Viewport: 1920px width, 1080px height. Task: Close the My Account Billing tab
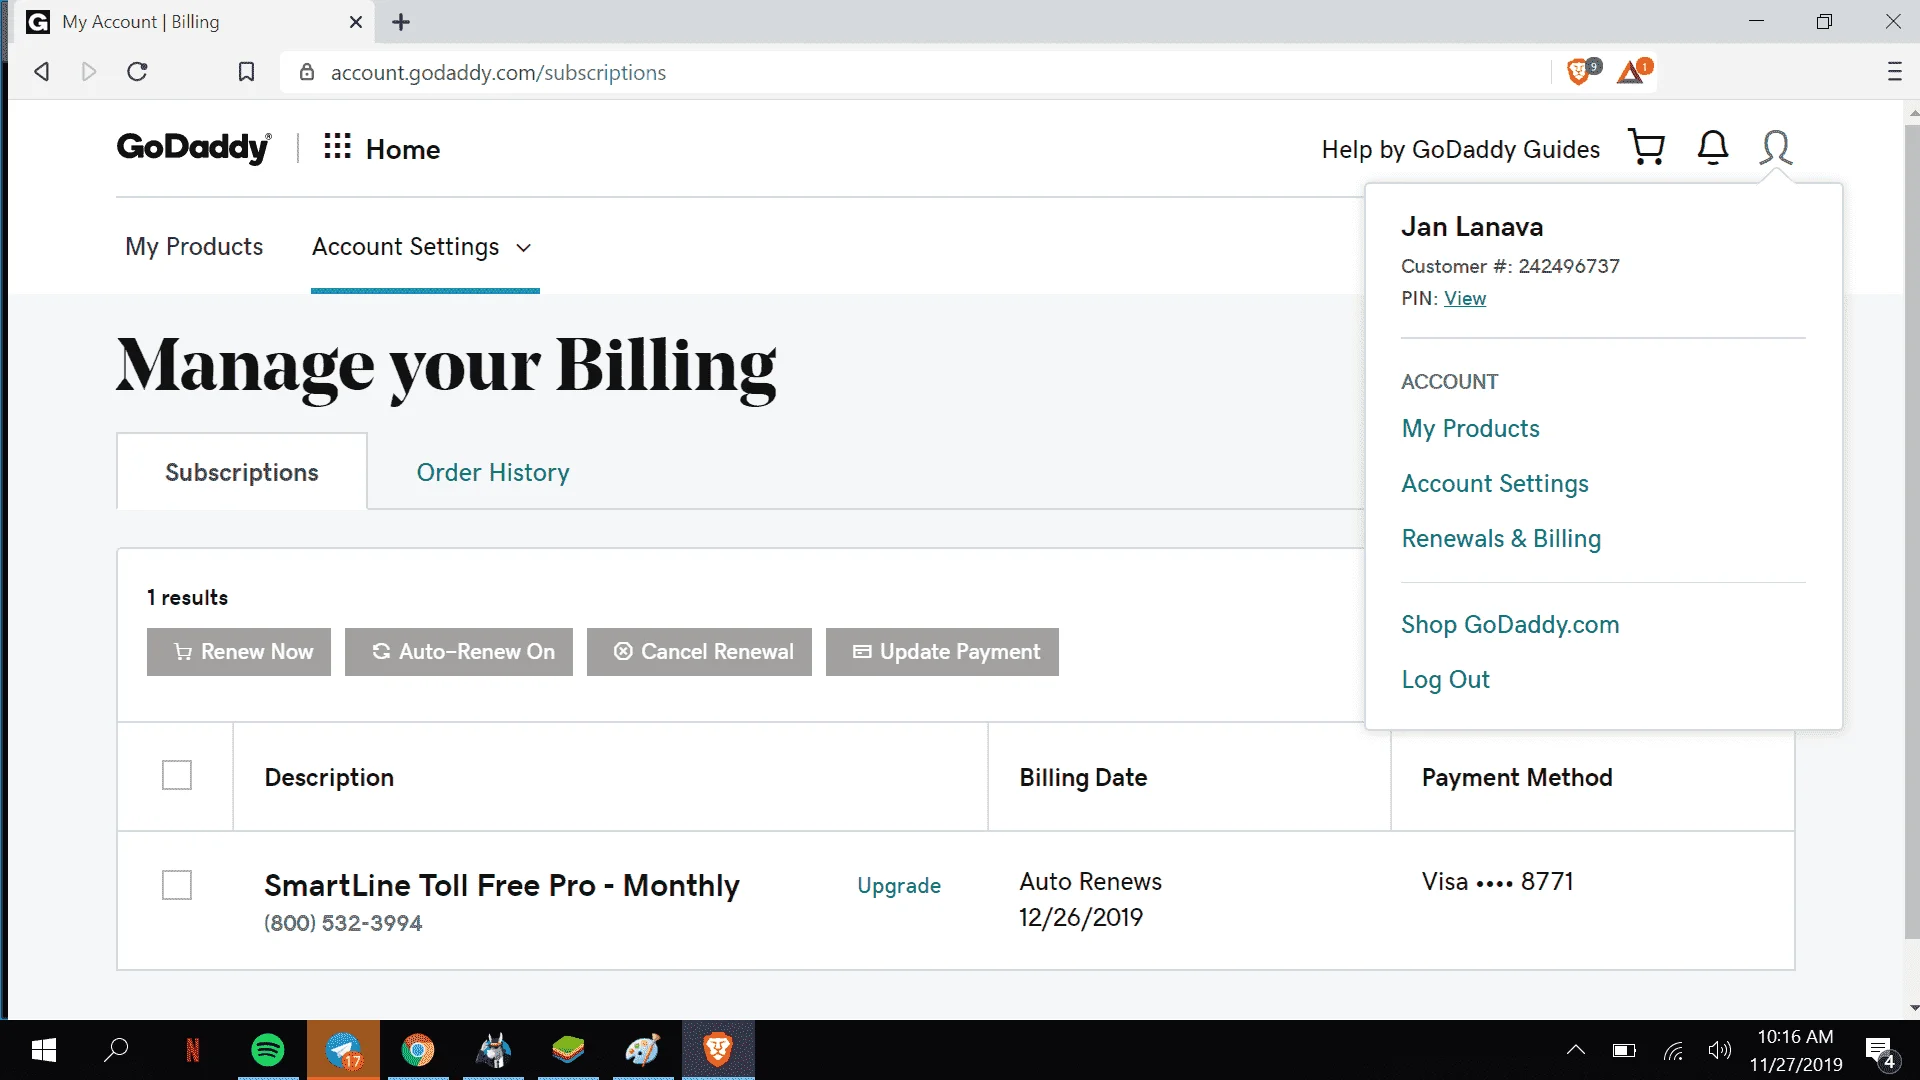pos(355,22)
